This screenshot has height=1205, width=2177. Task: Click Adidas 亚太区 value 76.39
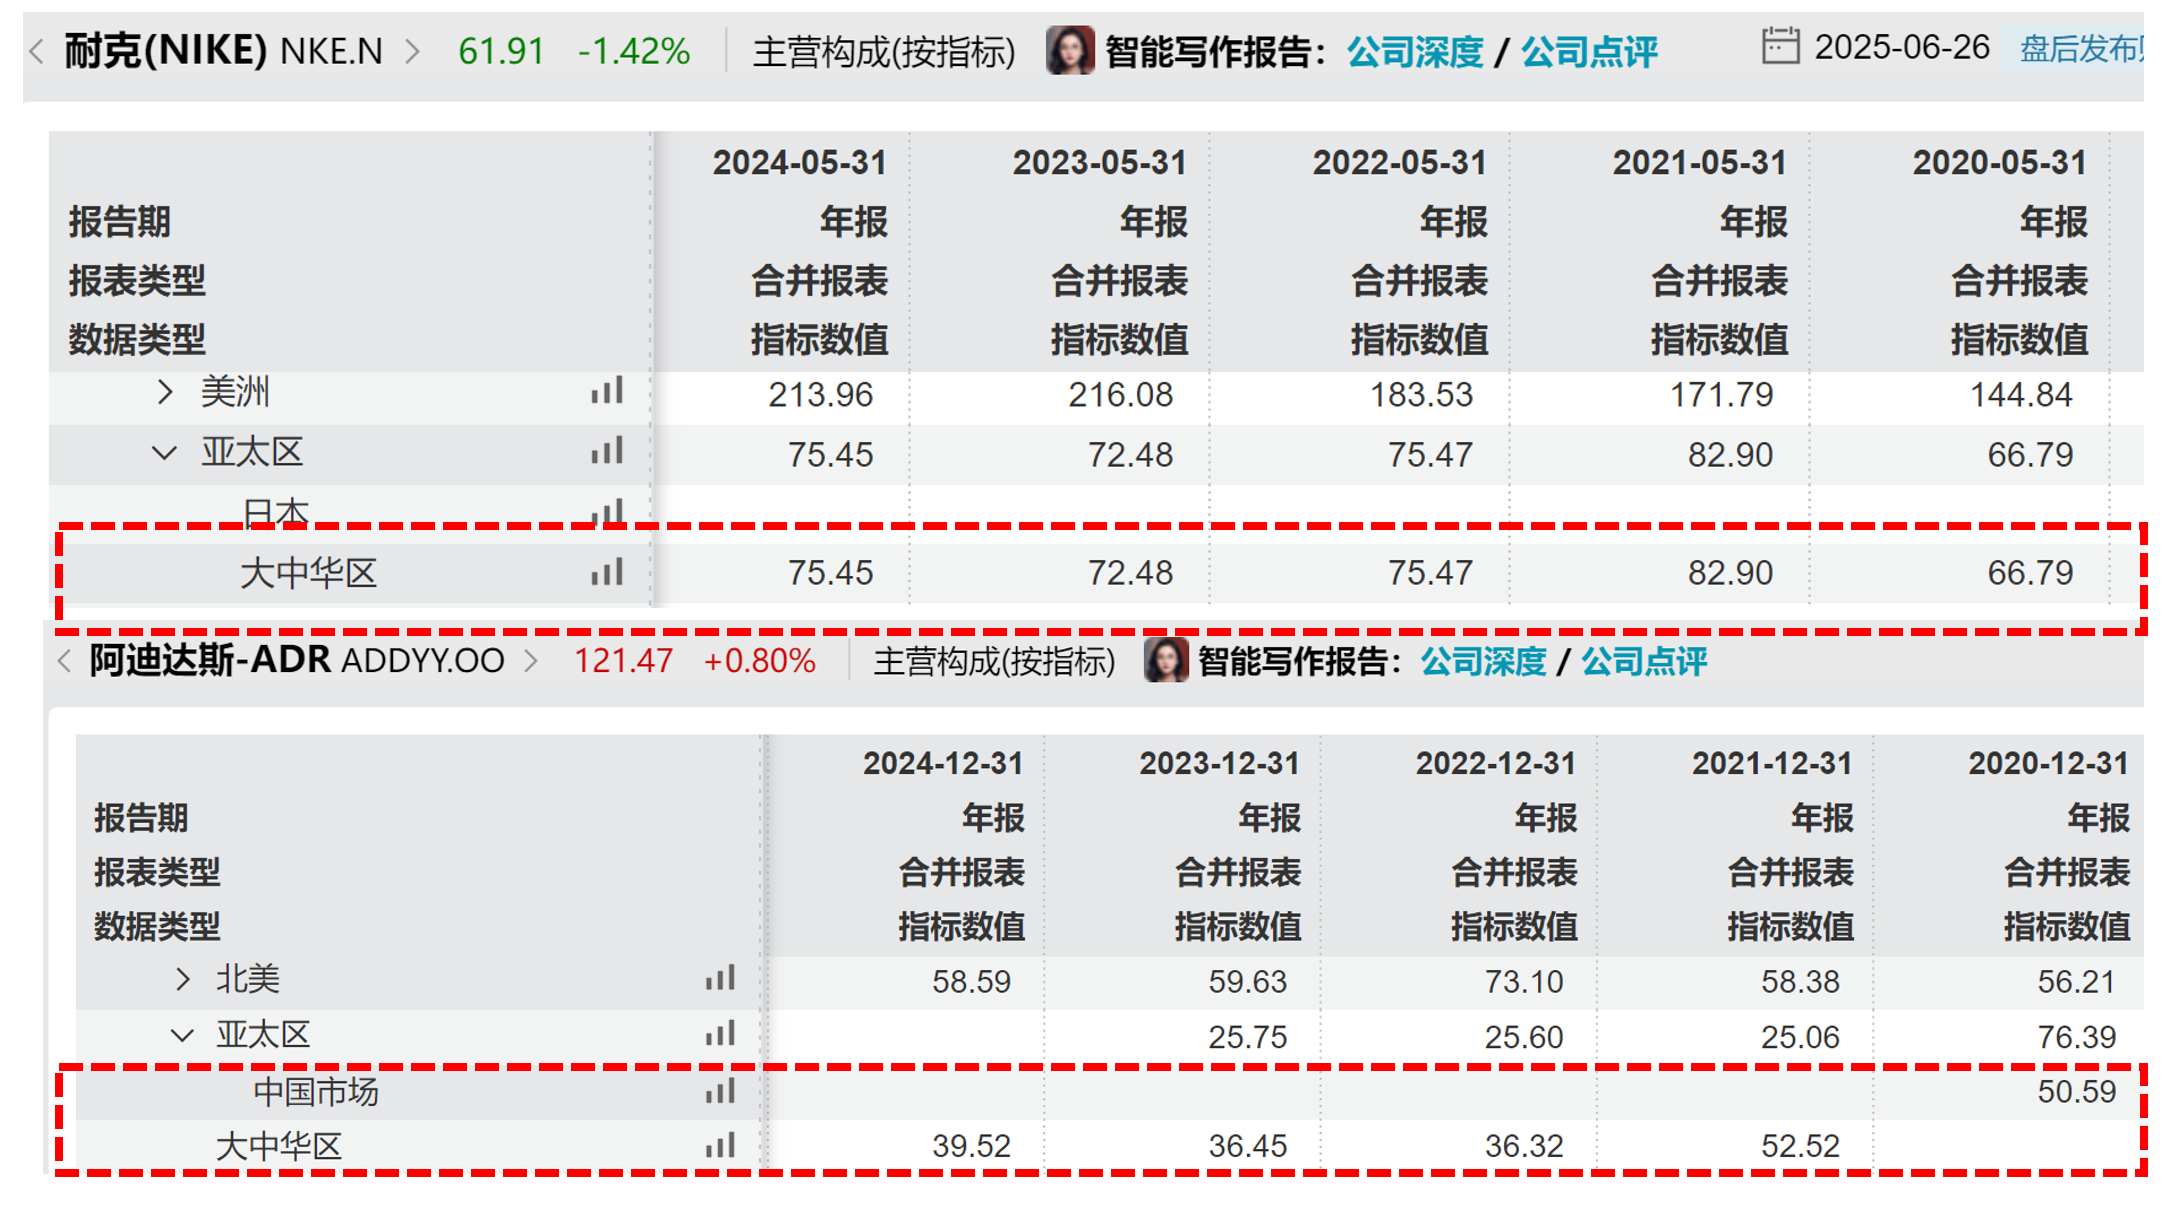(x=2076, y=1037)
